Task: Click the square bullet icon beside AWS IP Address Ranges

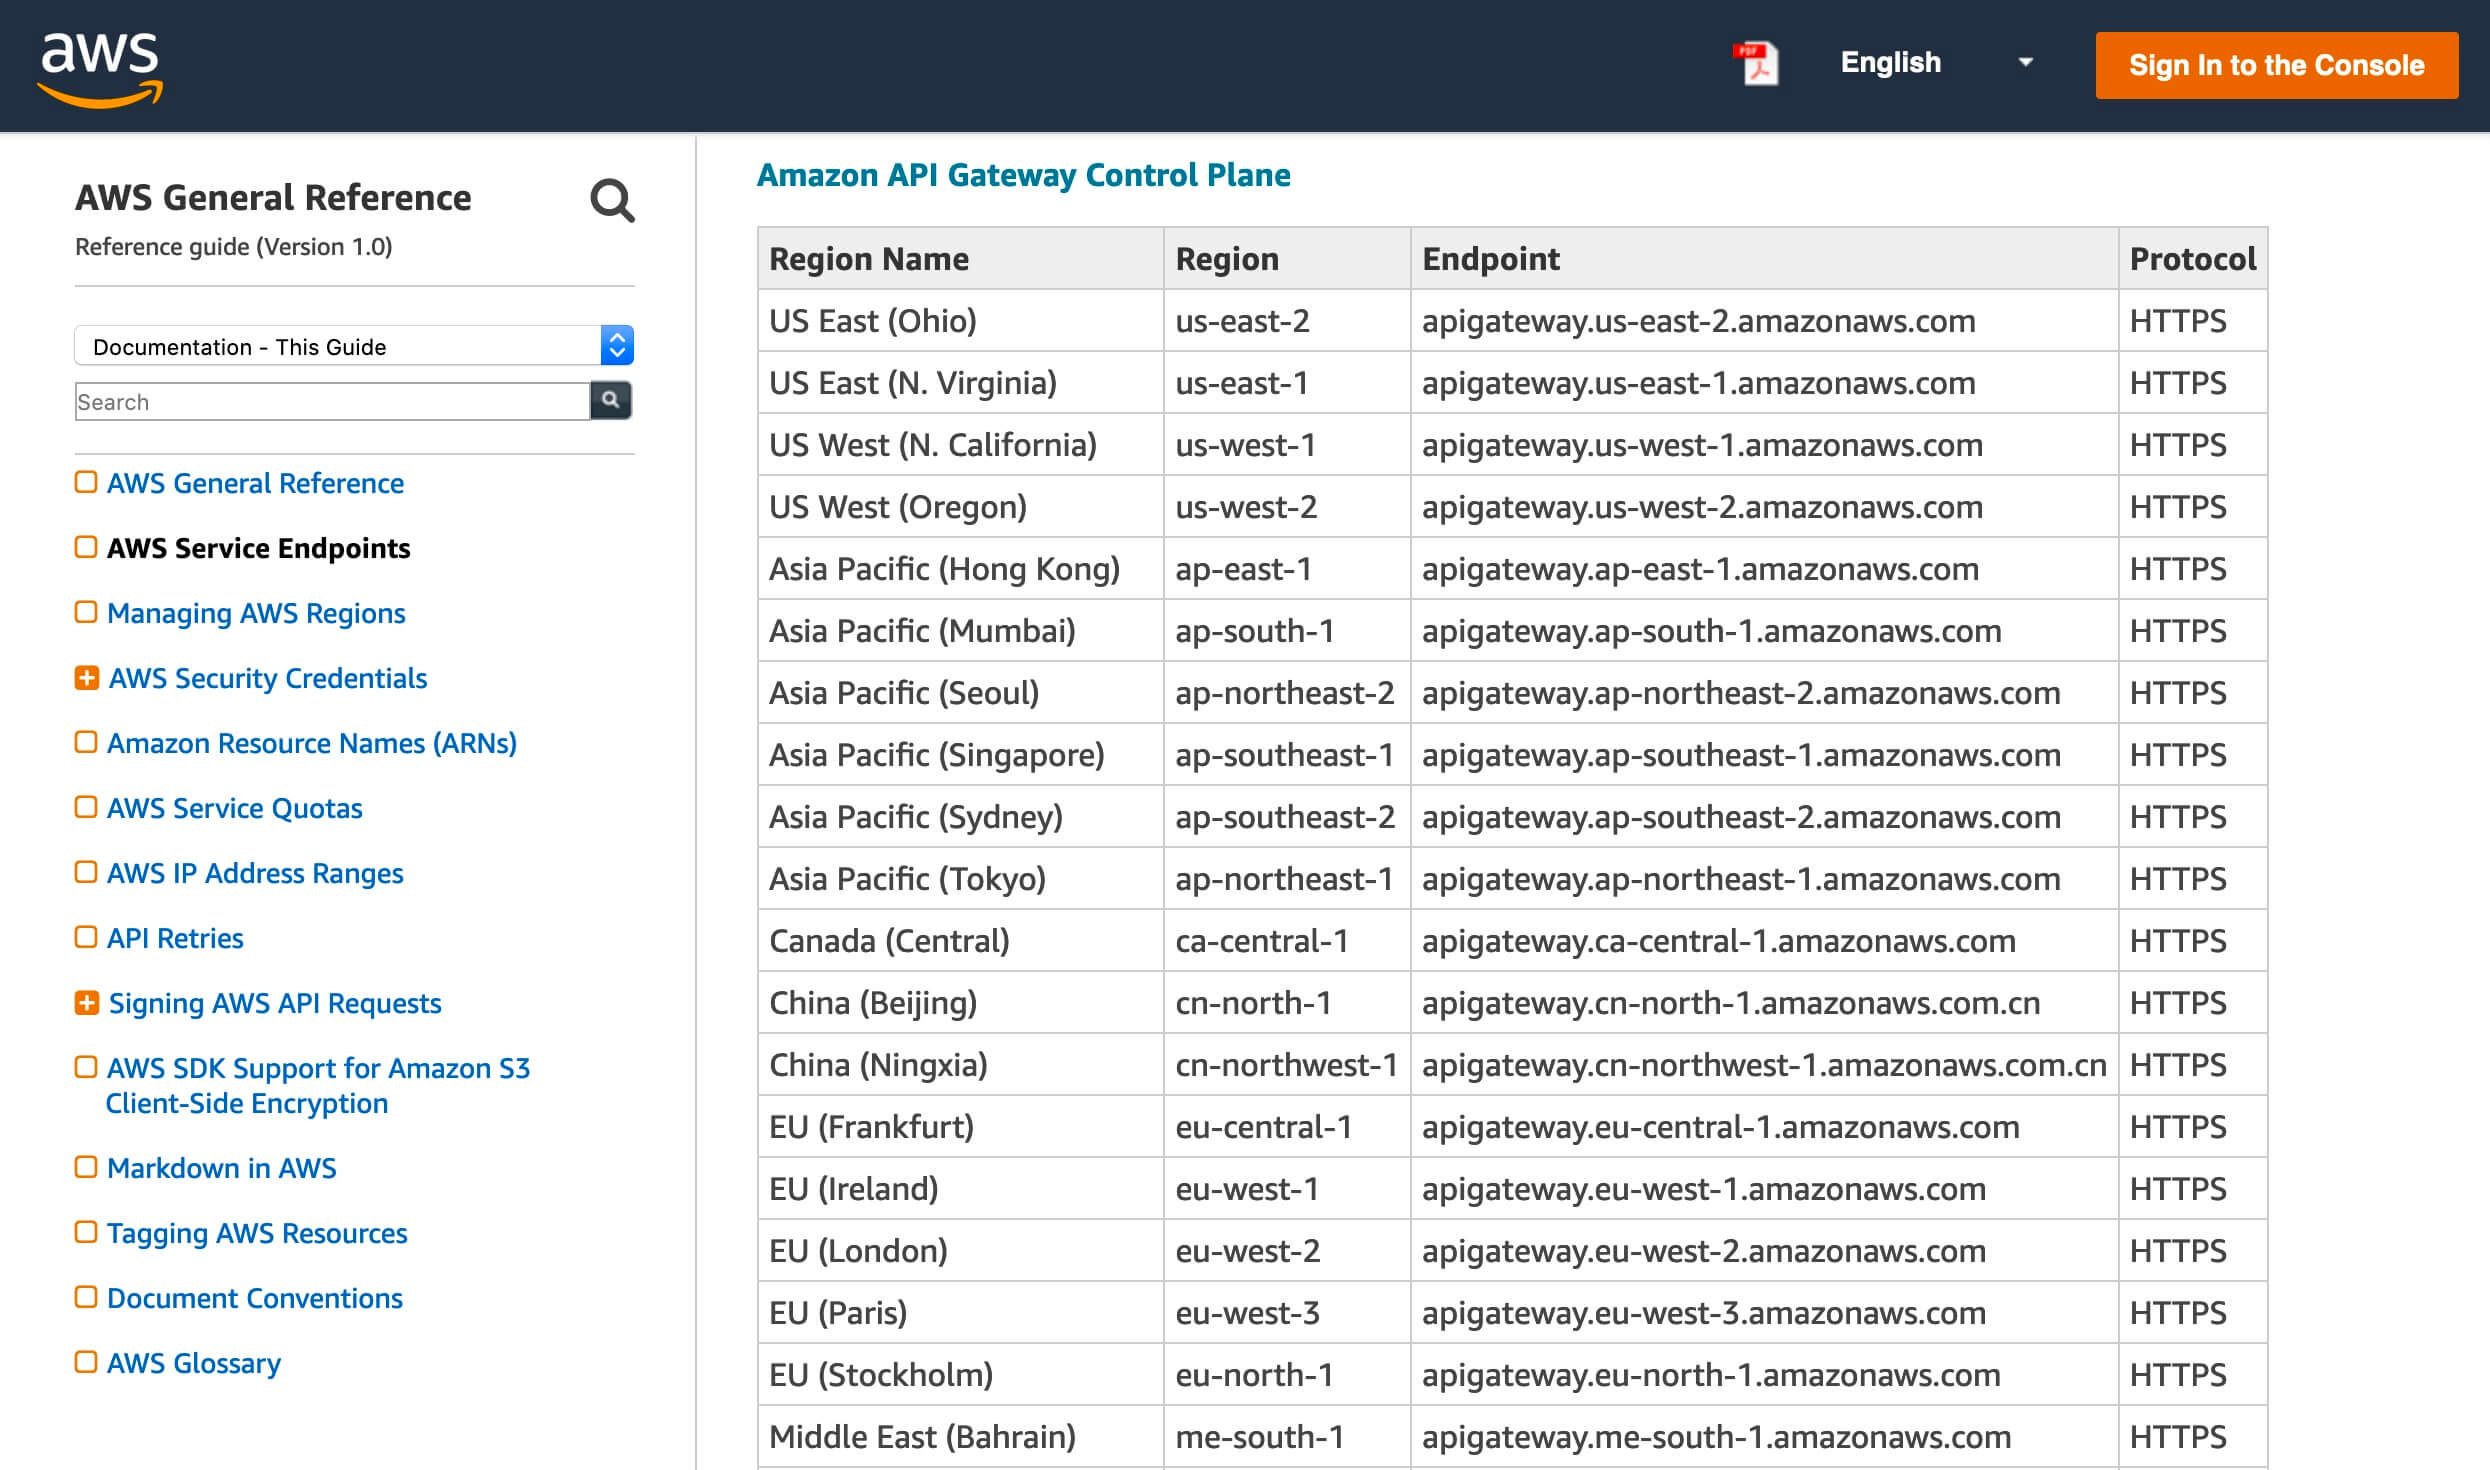Action: click(x=86, y=872)
